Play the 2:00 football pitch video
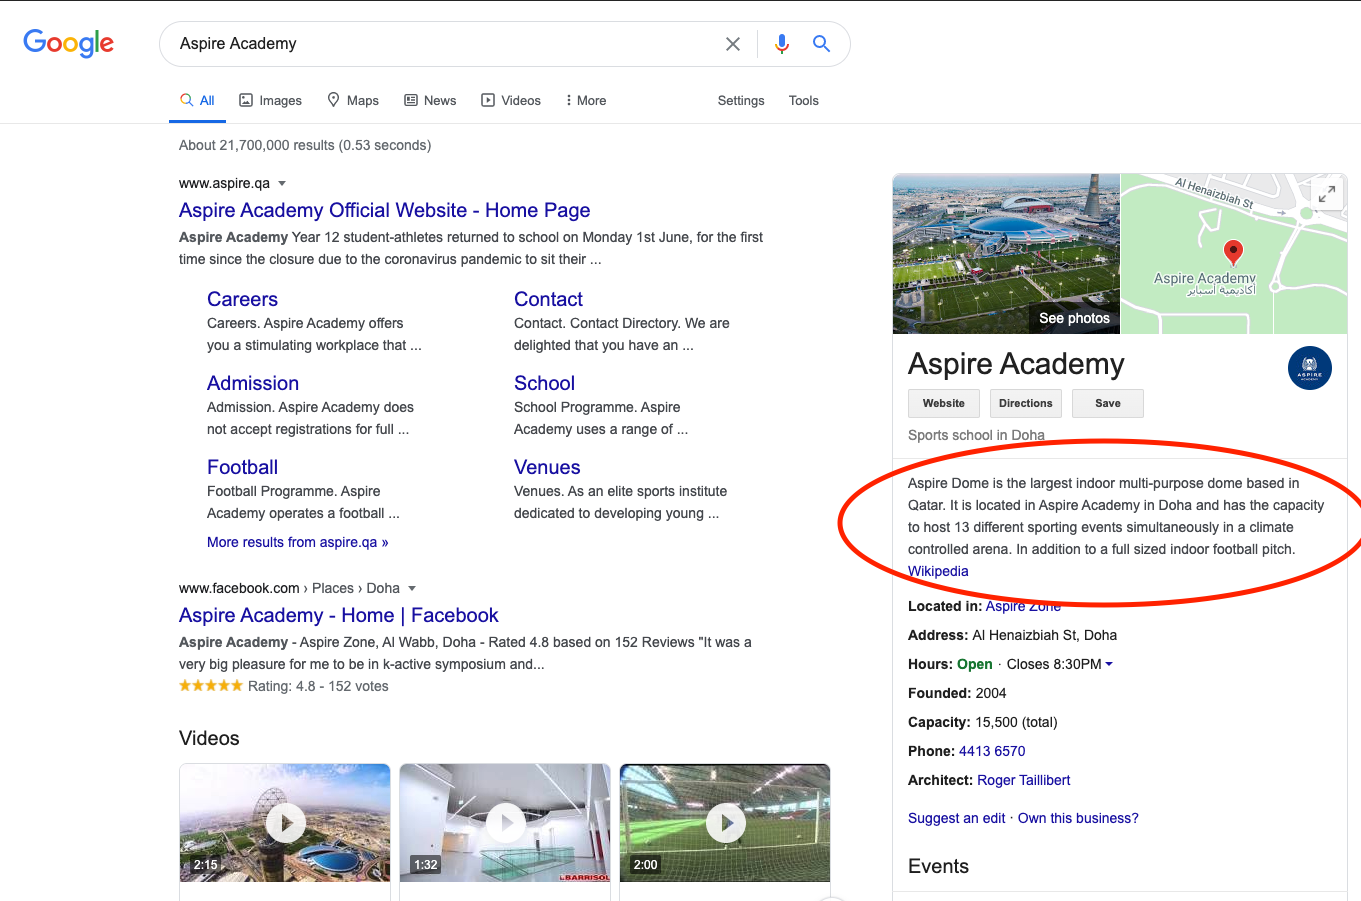 coord(725,823)
